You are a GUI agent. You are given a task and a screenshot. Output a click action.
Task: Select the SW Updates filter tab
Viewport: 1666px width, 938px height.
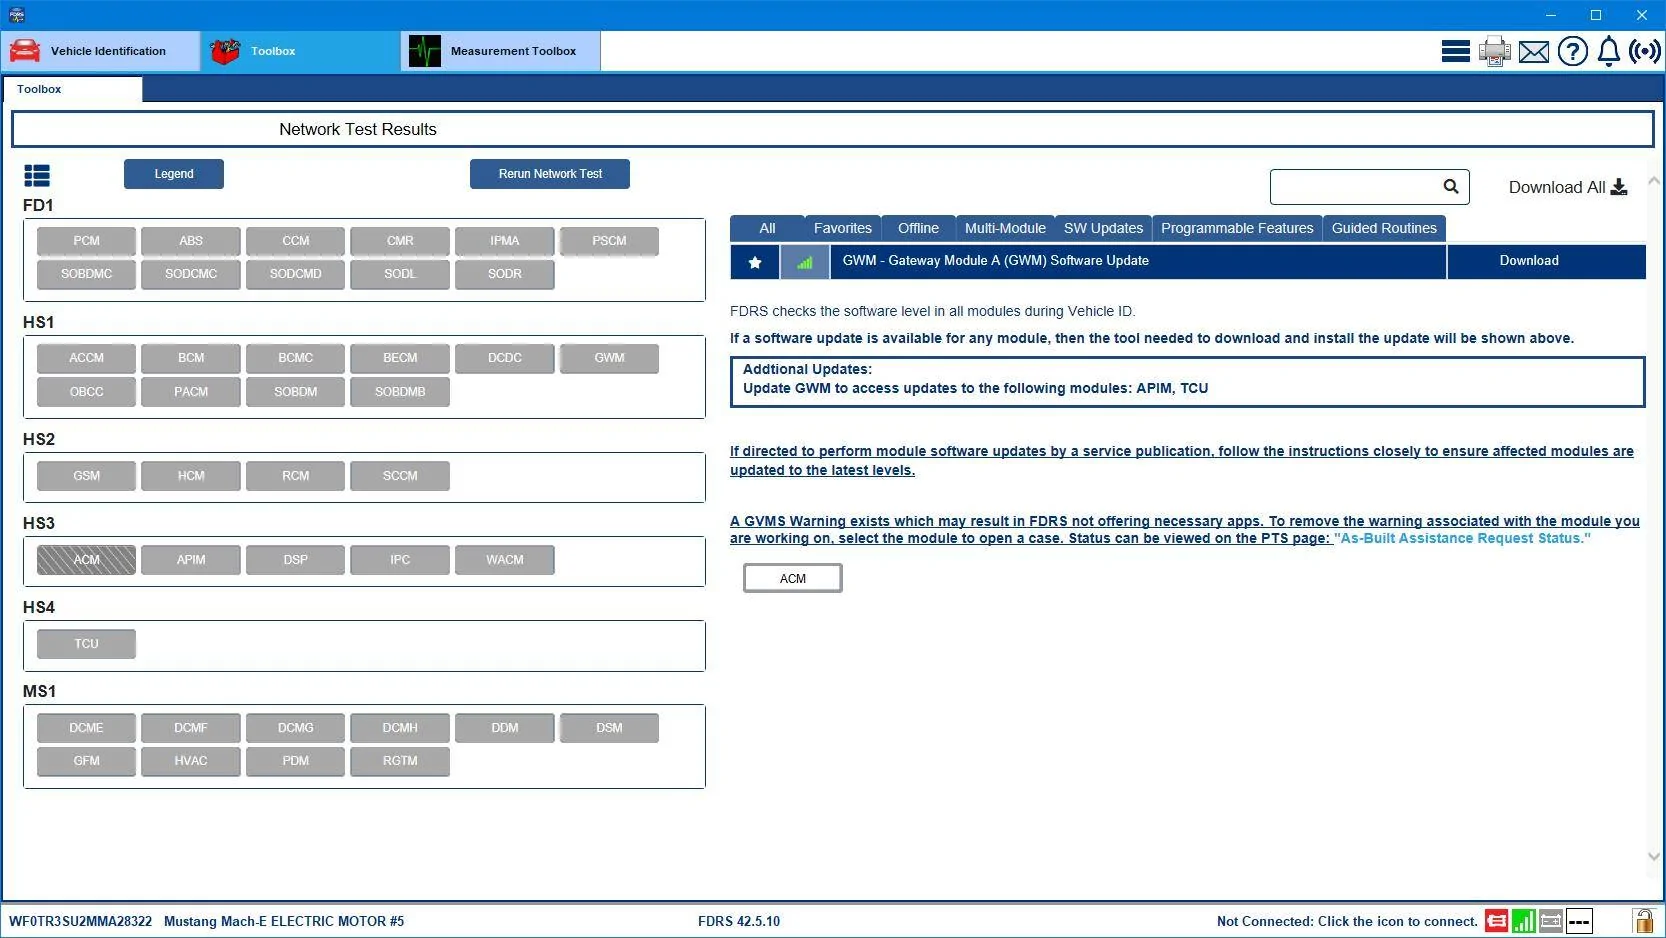tap(1103, 228)
